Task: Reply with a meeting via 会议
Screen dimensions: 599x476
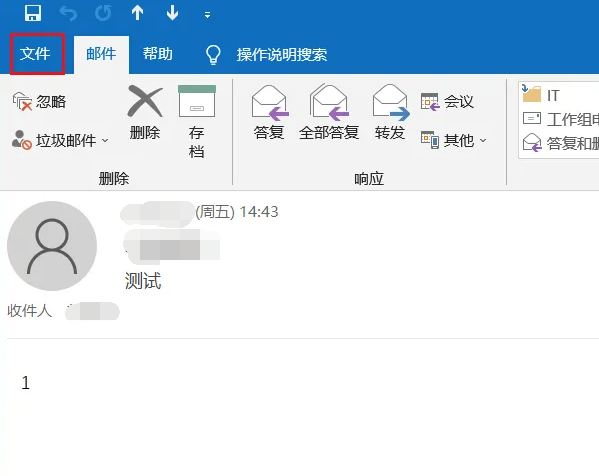Action: click(447, 102)
